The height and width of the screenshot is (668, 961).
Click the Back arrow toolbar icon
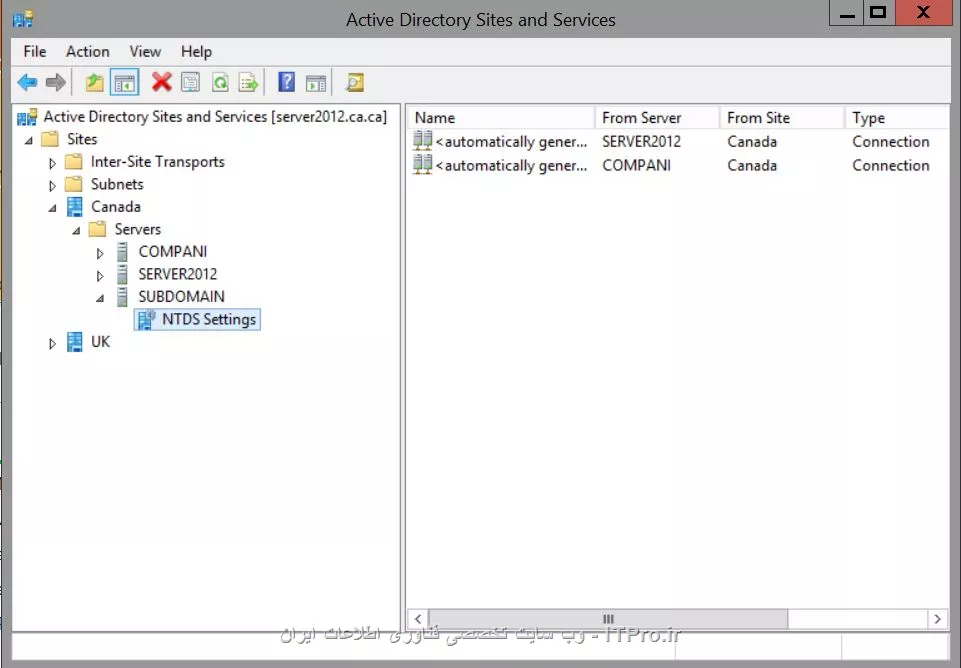pyautogui.click(x=28, y=82)
